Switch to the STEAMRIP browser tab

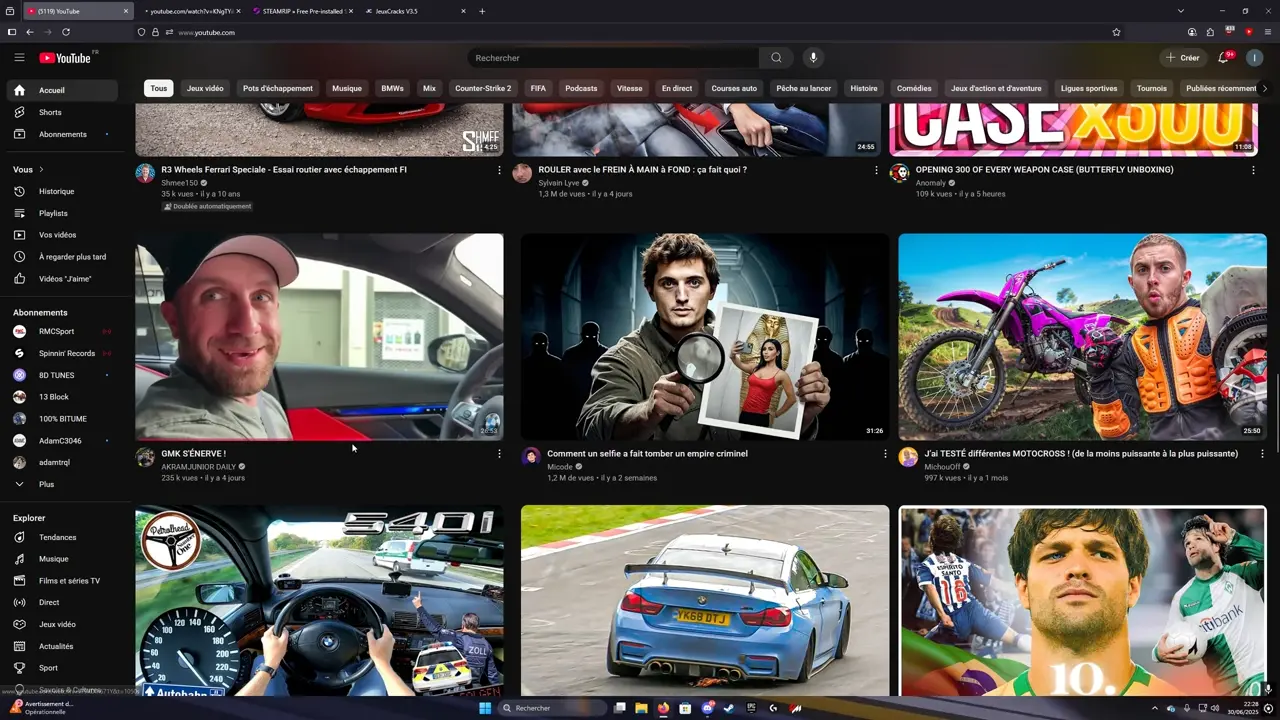[303, 11]
